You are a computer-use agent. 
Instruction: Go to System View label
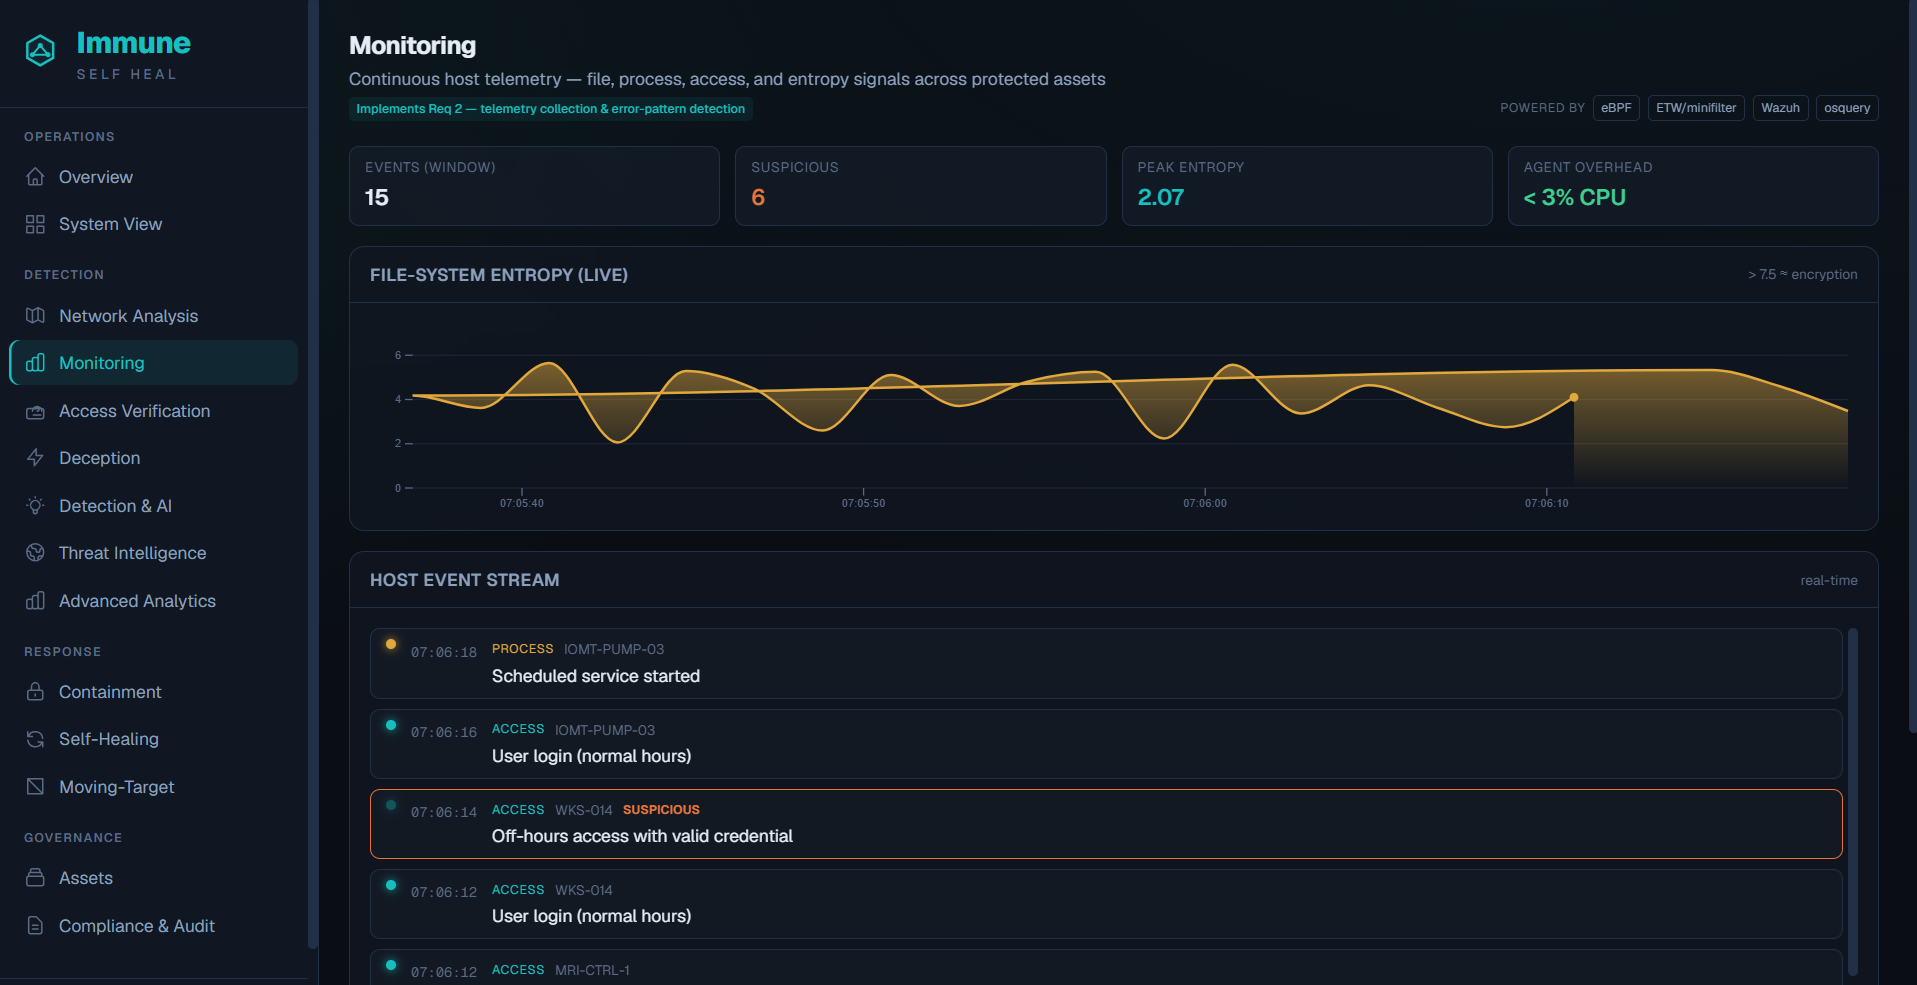click(110, 224)
